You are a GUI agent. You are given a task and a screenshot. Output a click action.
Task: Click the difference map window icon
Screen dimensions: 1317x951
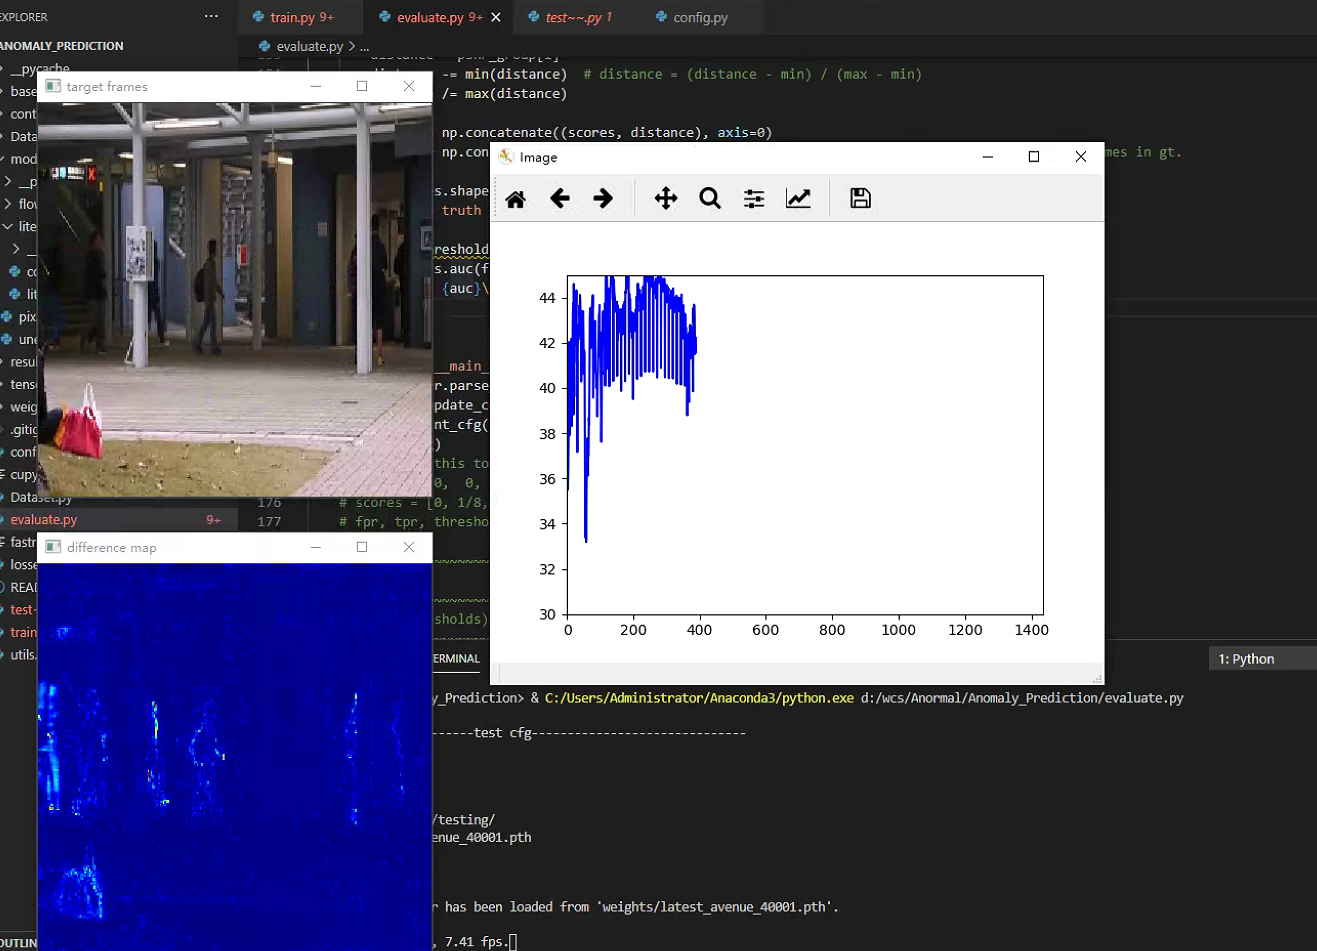pyautogui.click(x=53, y=547)
